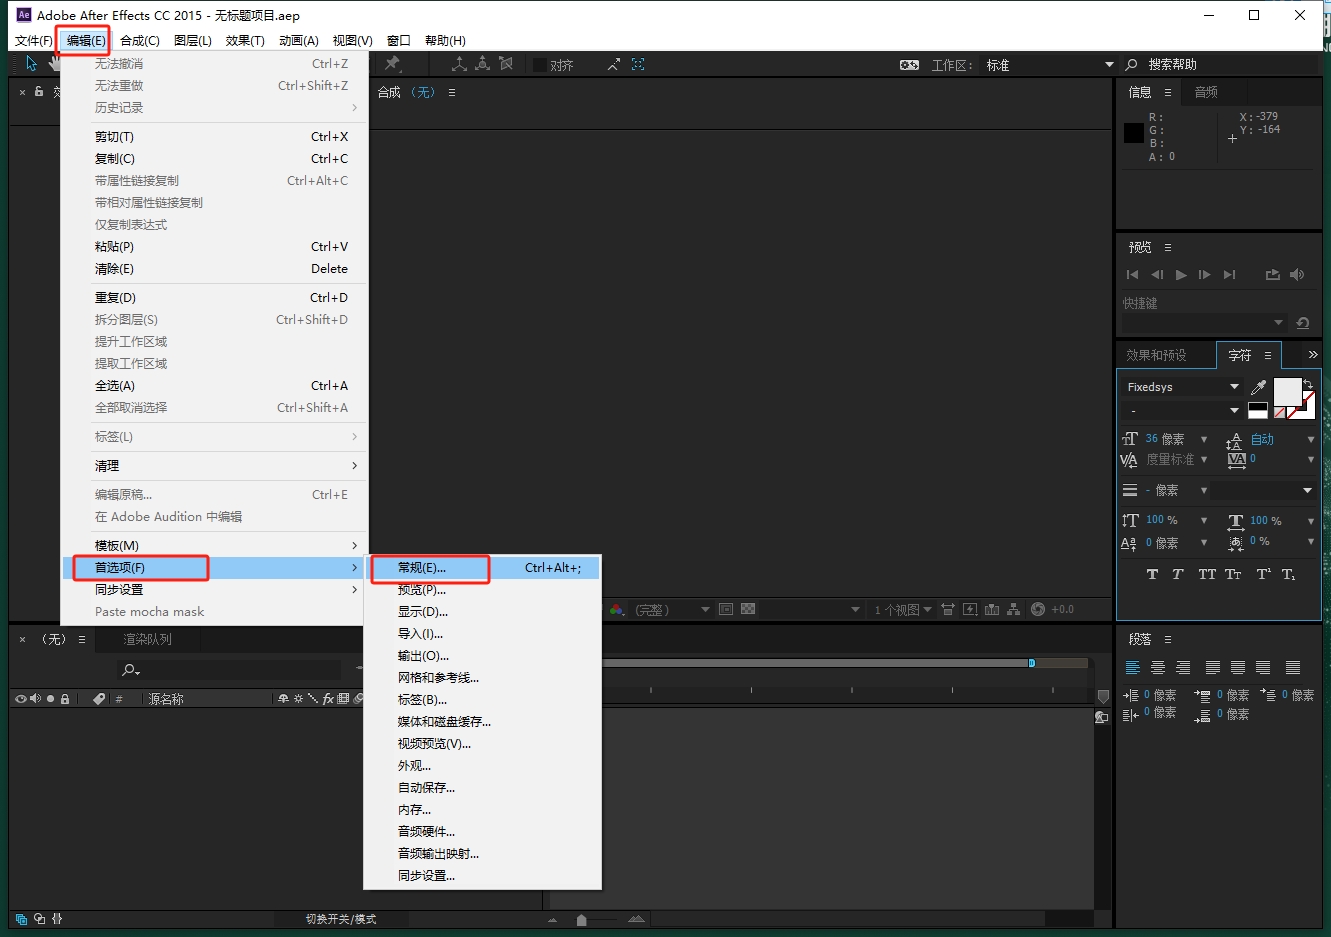Enable all caps text style

(1207, 575)
